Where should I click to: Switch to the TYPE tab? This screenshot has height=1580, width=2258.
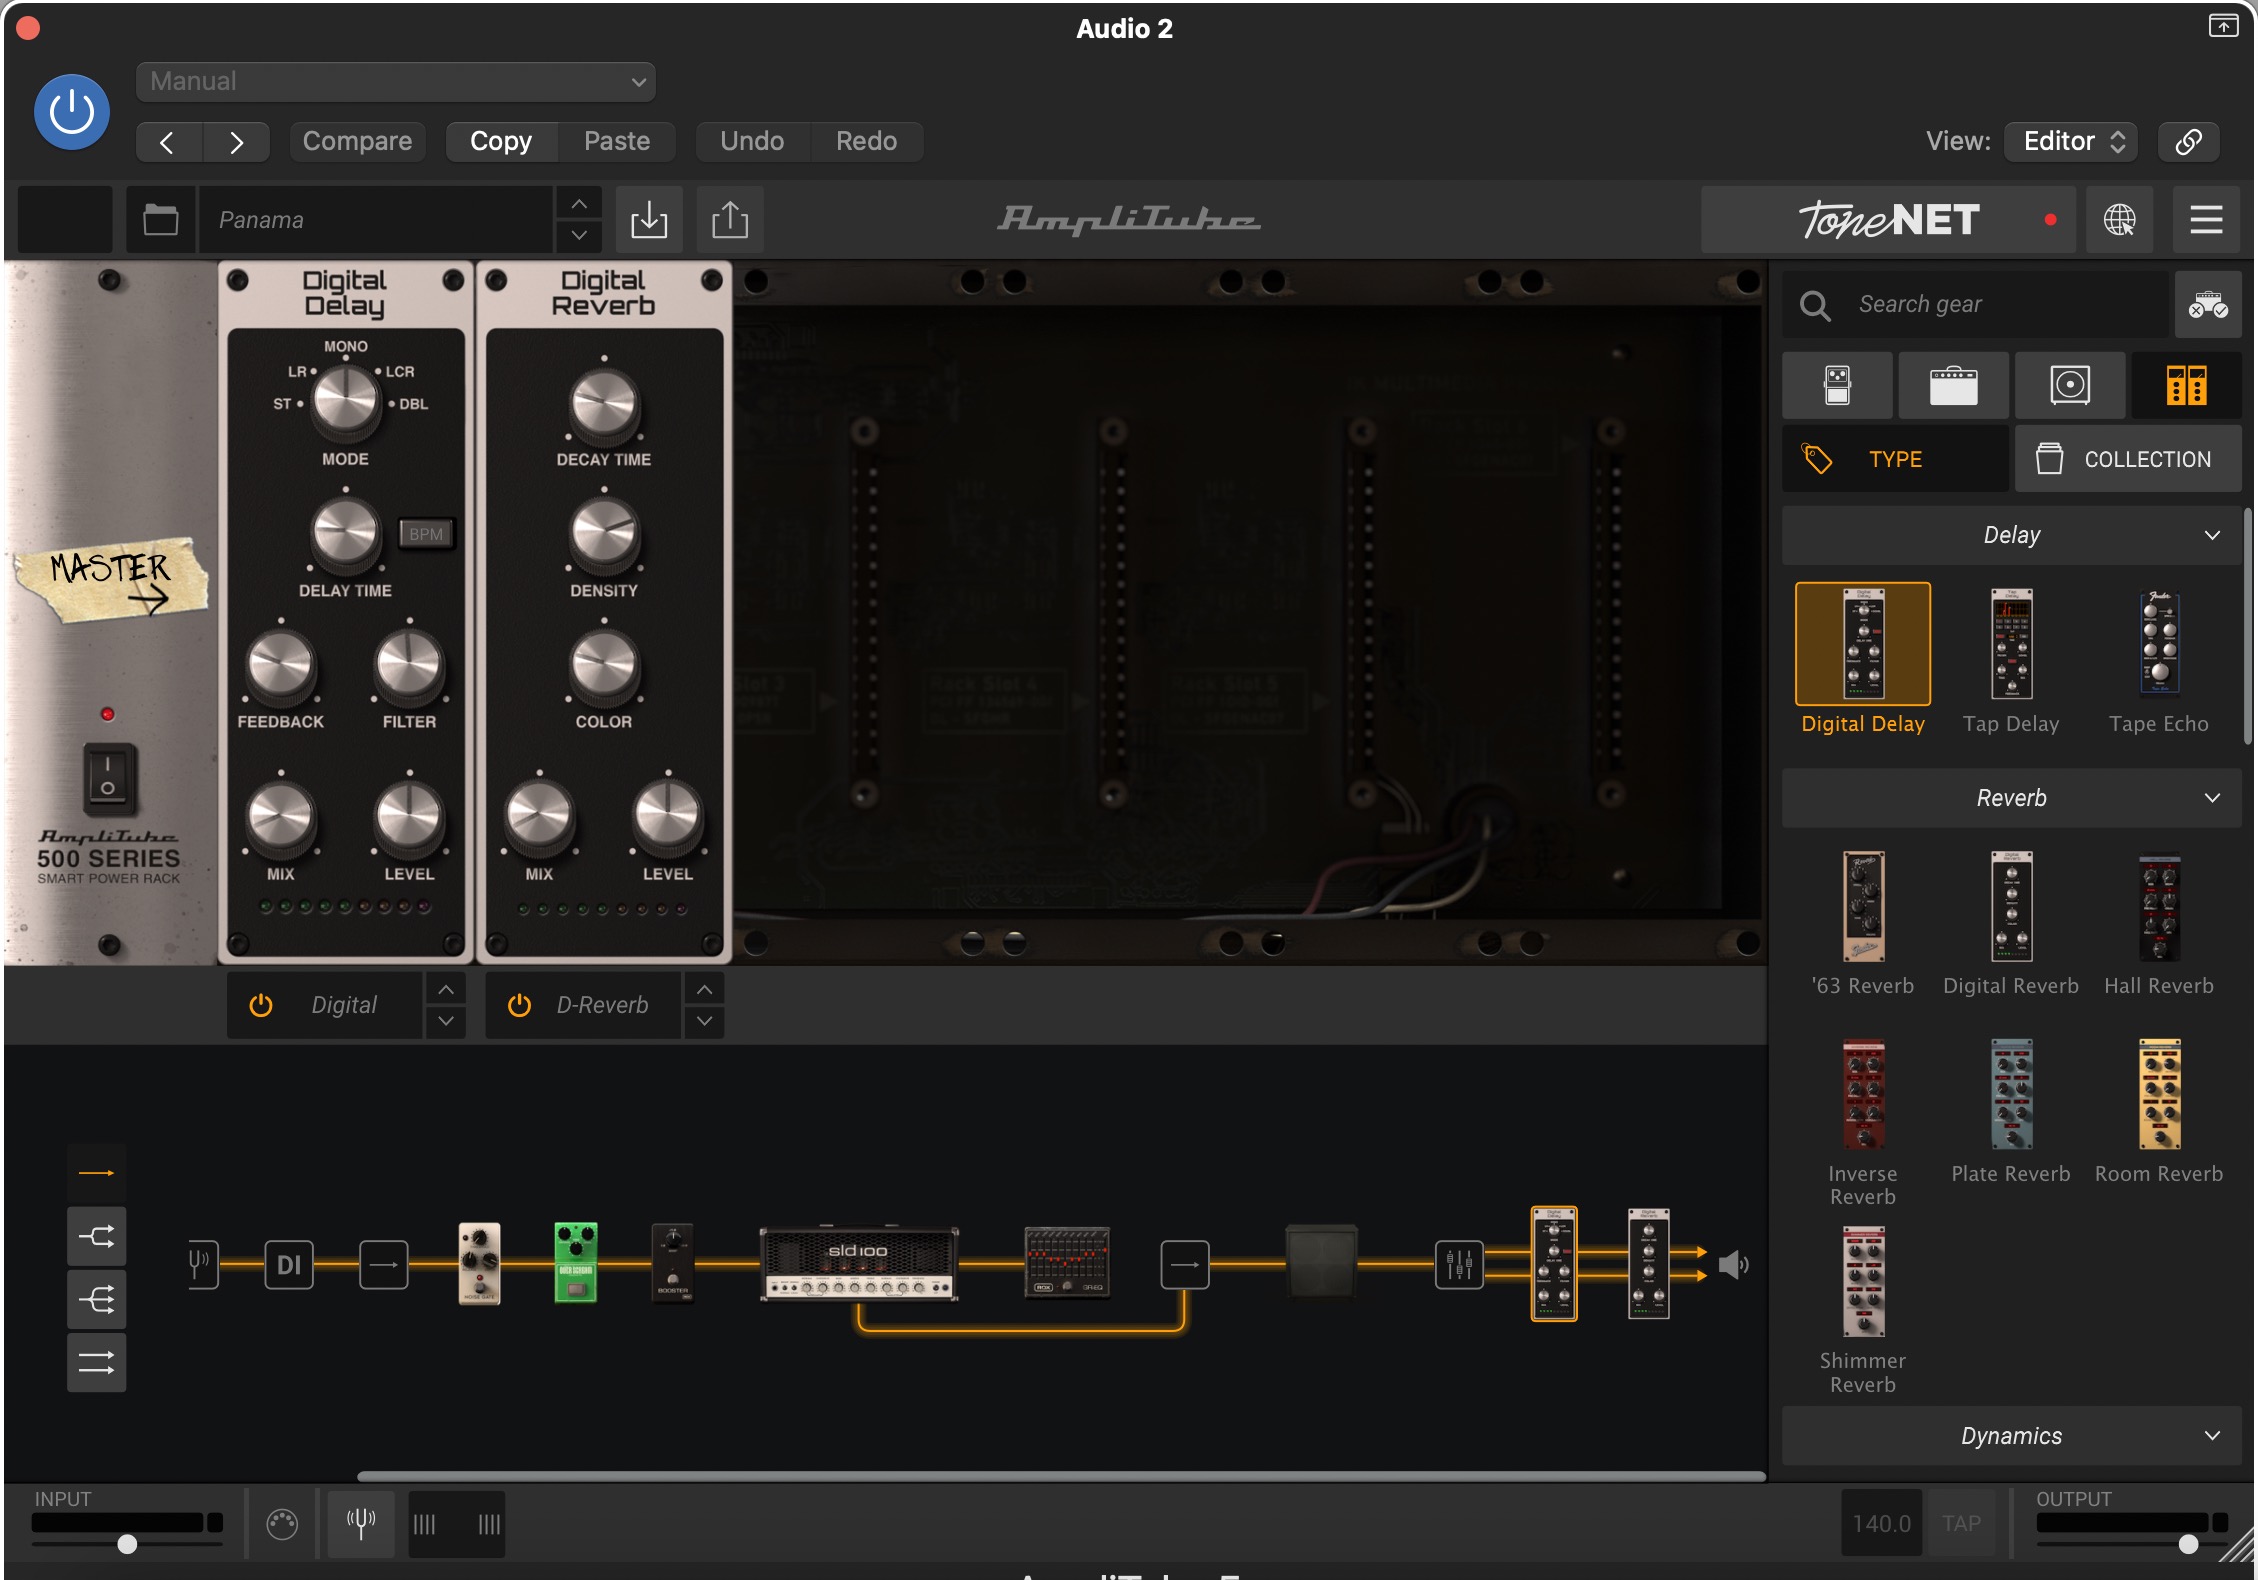coord(1895,459)
